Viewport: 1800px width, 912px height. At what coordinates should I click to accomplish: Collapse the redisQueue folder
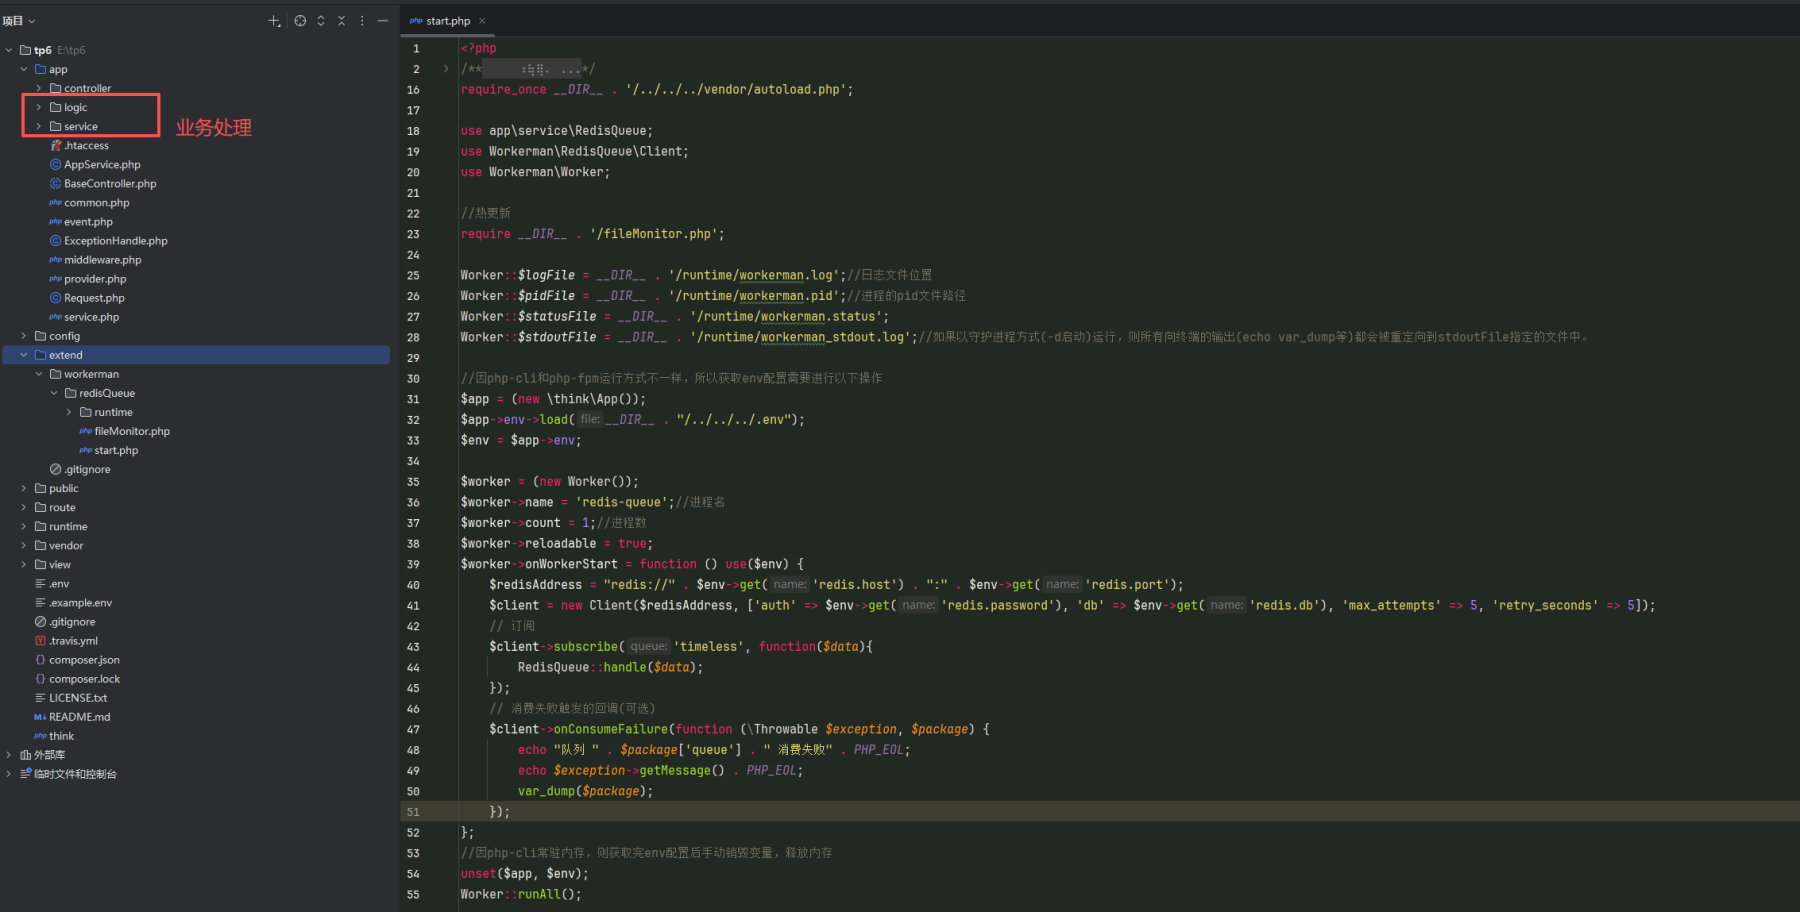click(x=54, y=394)
